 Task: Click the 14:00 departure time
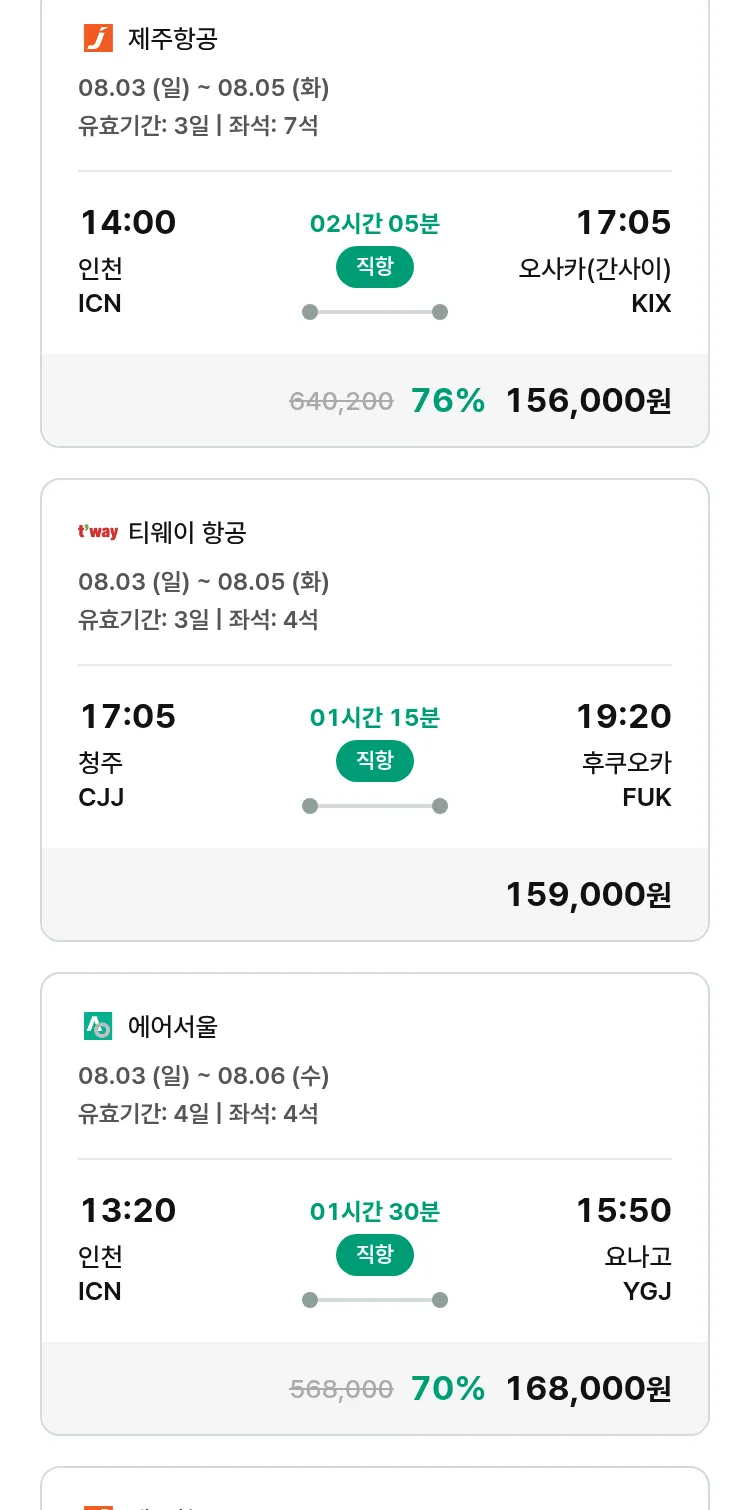click(x=128, y=222)
